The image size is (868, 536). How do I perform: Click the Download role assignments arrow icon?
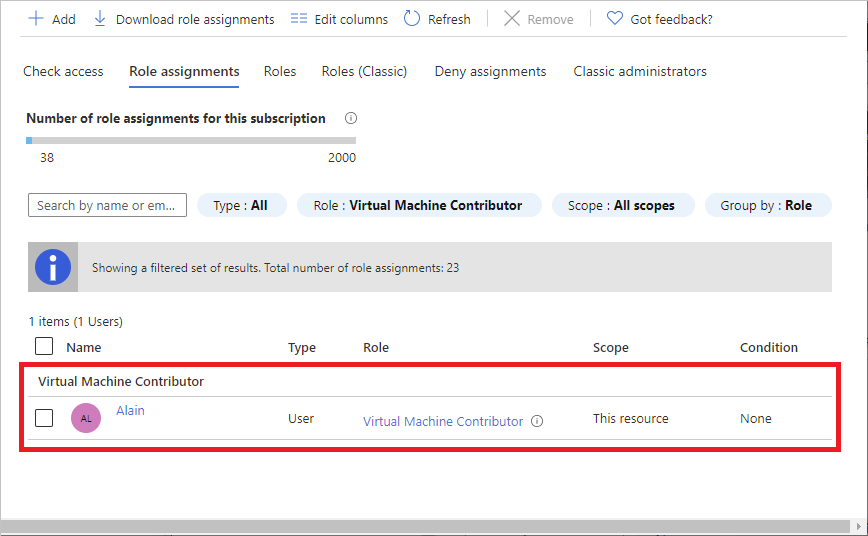click(x=100, y=19)
